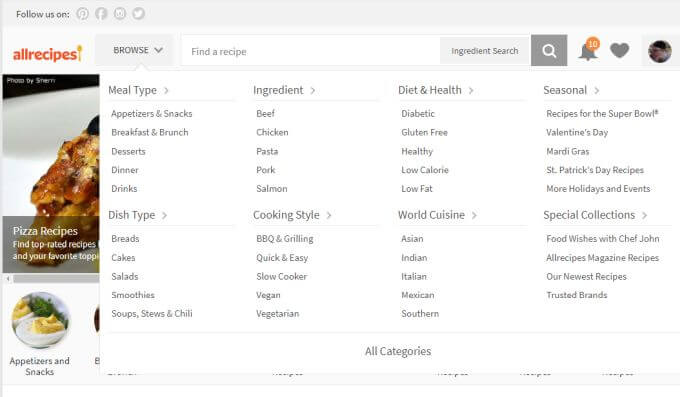This screenshot has width=680, height=397.
Task: Open the user profile avatar
Action: click(x=660, y=51)
